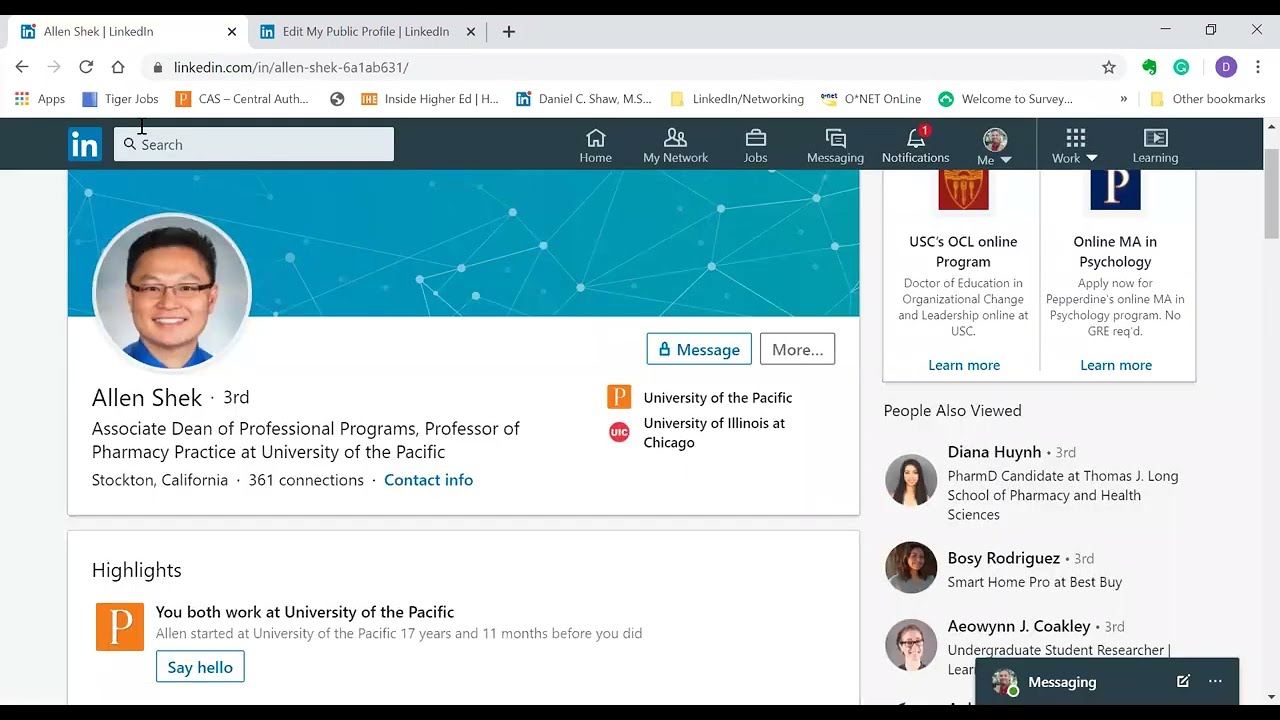Click Learn more for Online MA Psychology
The height and width of the screenshot is (720, 1280).
click(1116, 365)
